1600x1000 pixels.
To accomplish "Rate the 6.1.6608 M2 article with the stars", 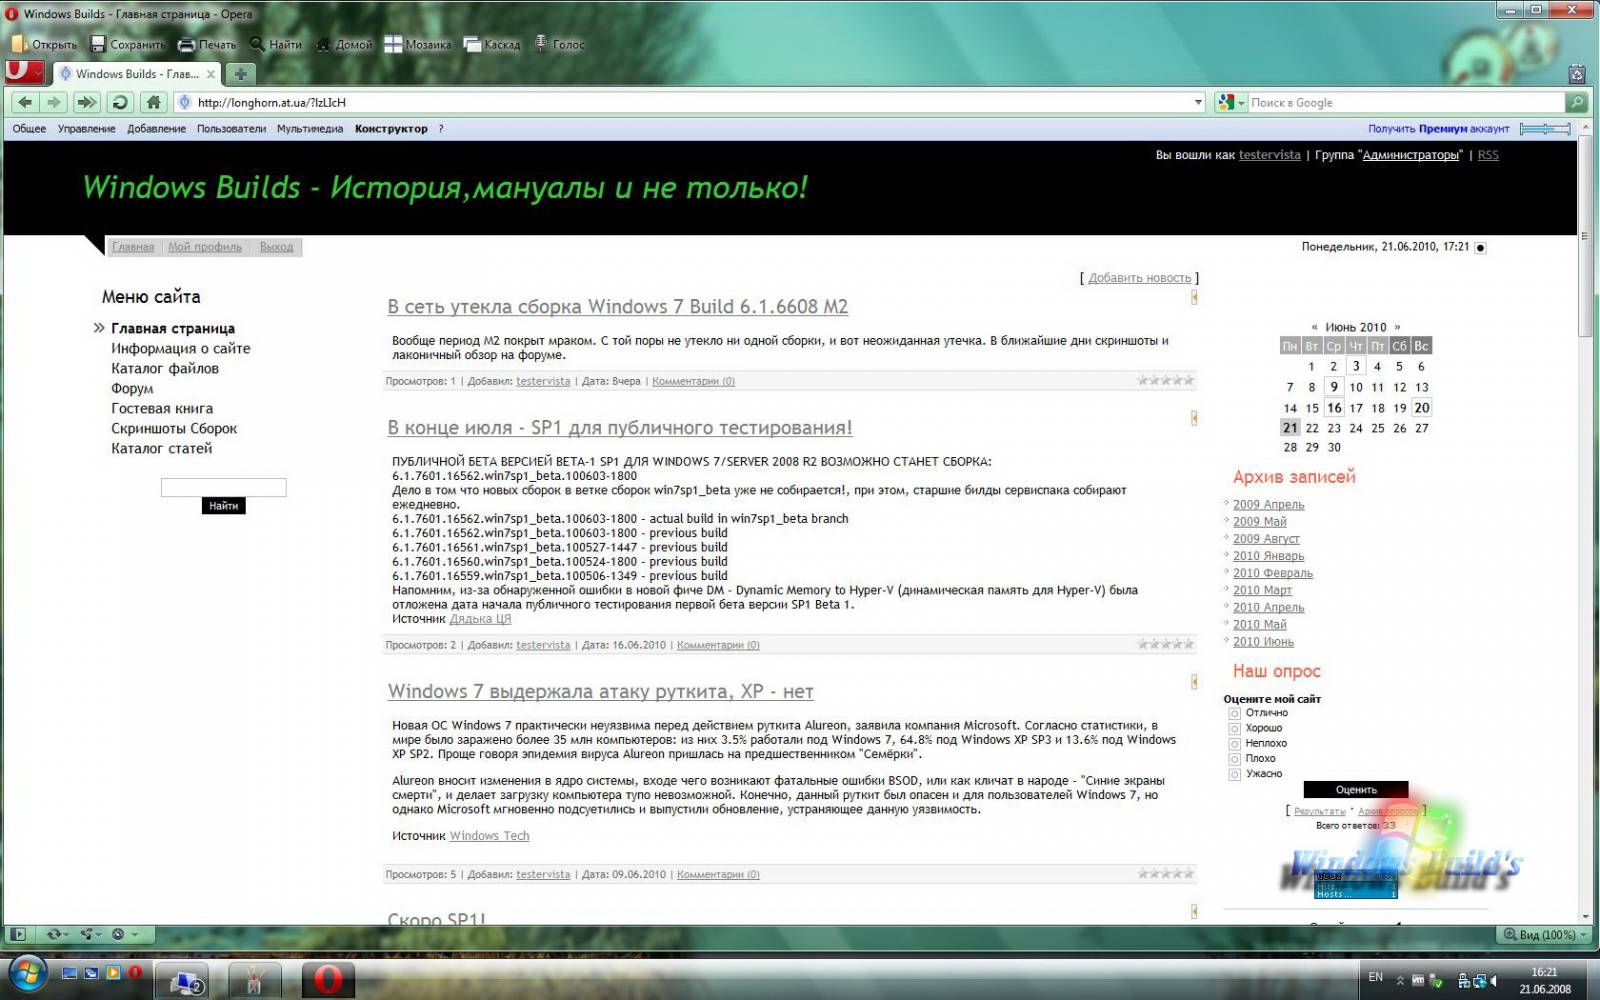I will click(x=1165, y=380).
